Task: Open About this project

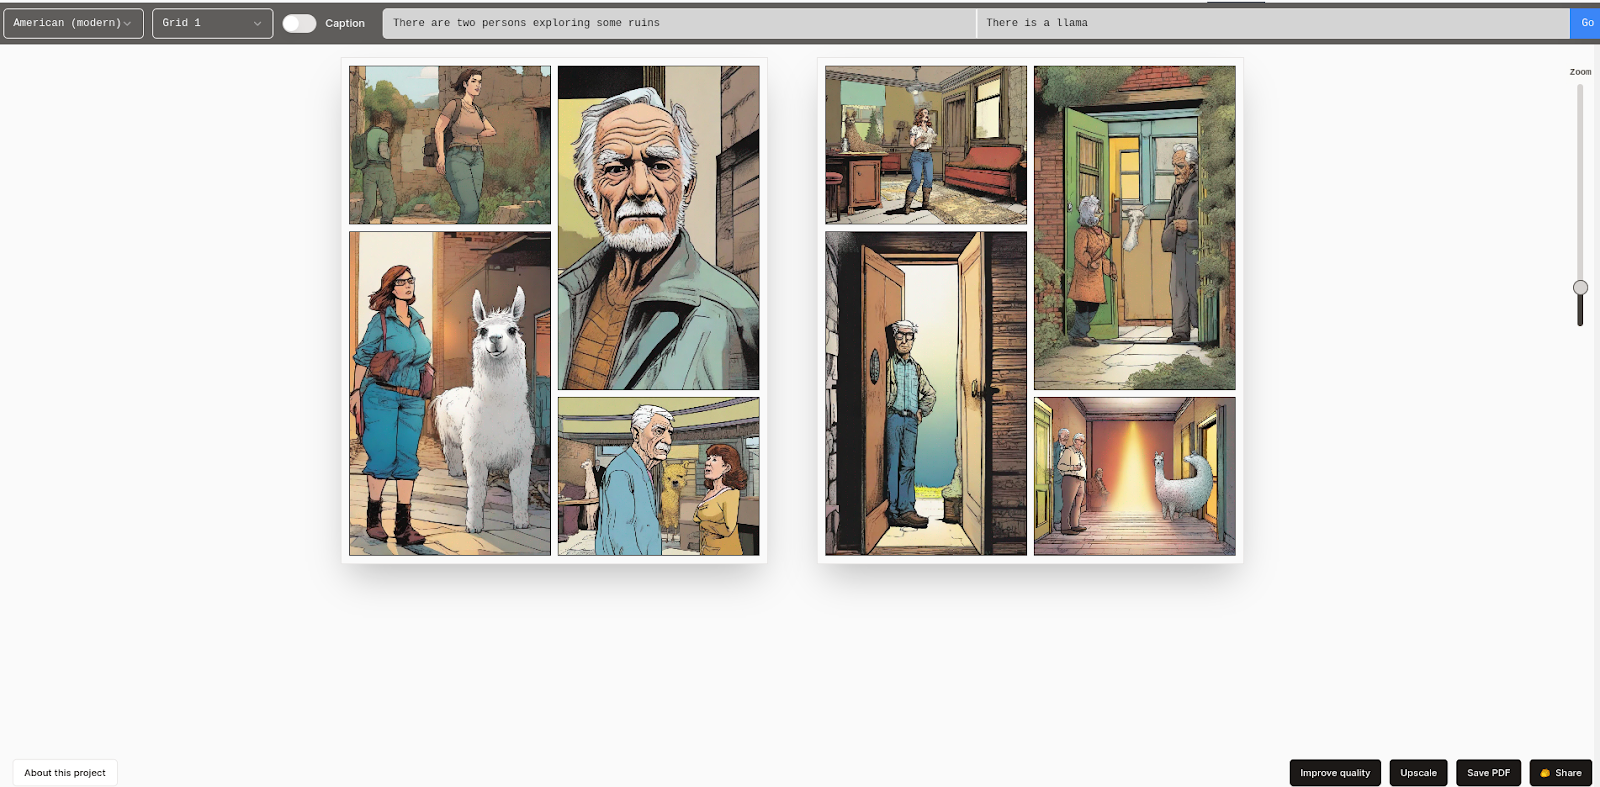Action: pyautogui.click(x=65, y=773)
